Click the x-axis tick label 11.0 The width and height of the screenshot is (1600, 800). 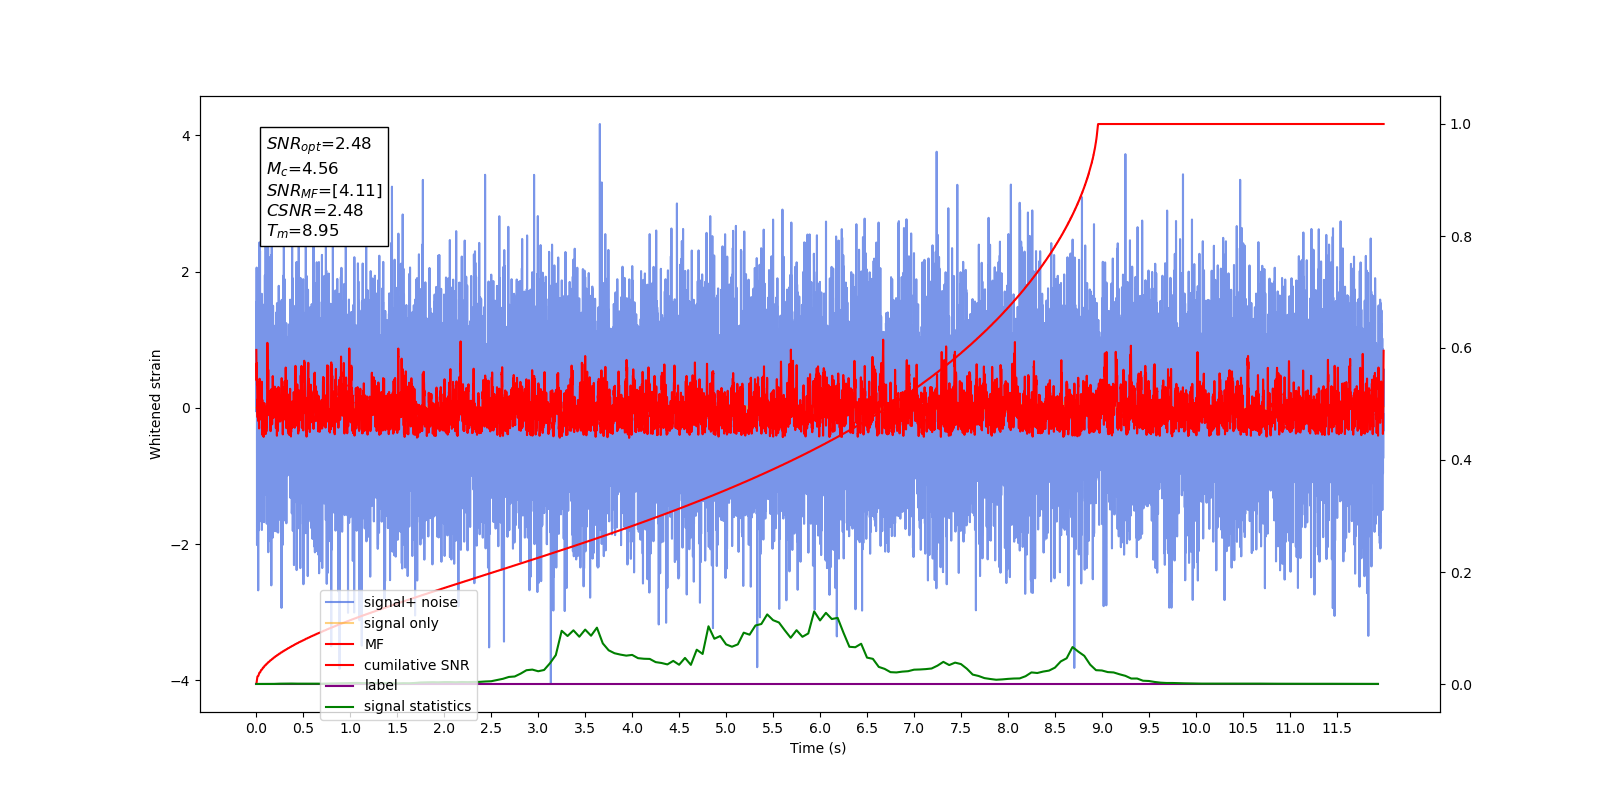click(x=1290, y=728)
